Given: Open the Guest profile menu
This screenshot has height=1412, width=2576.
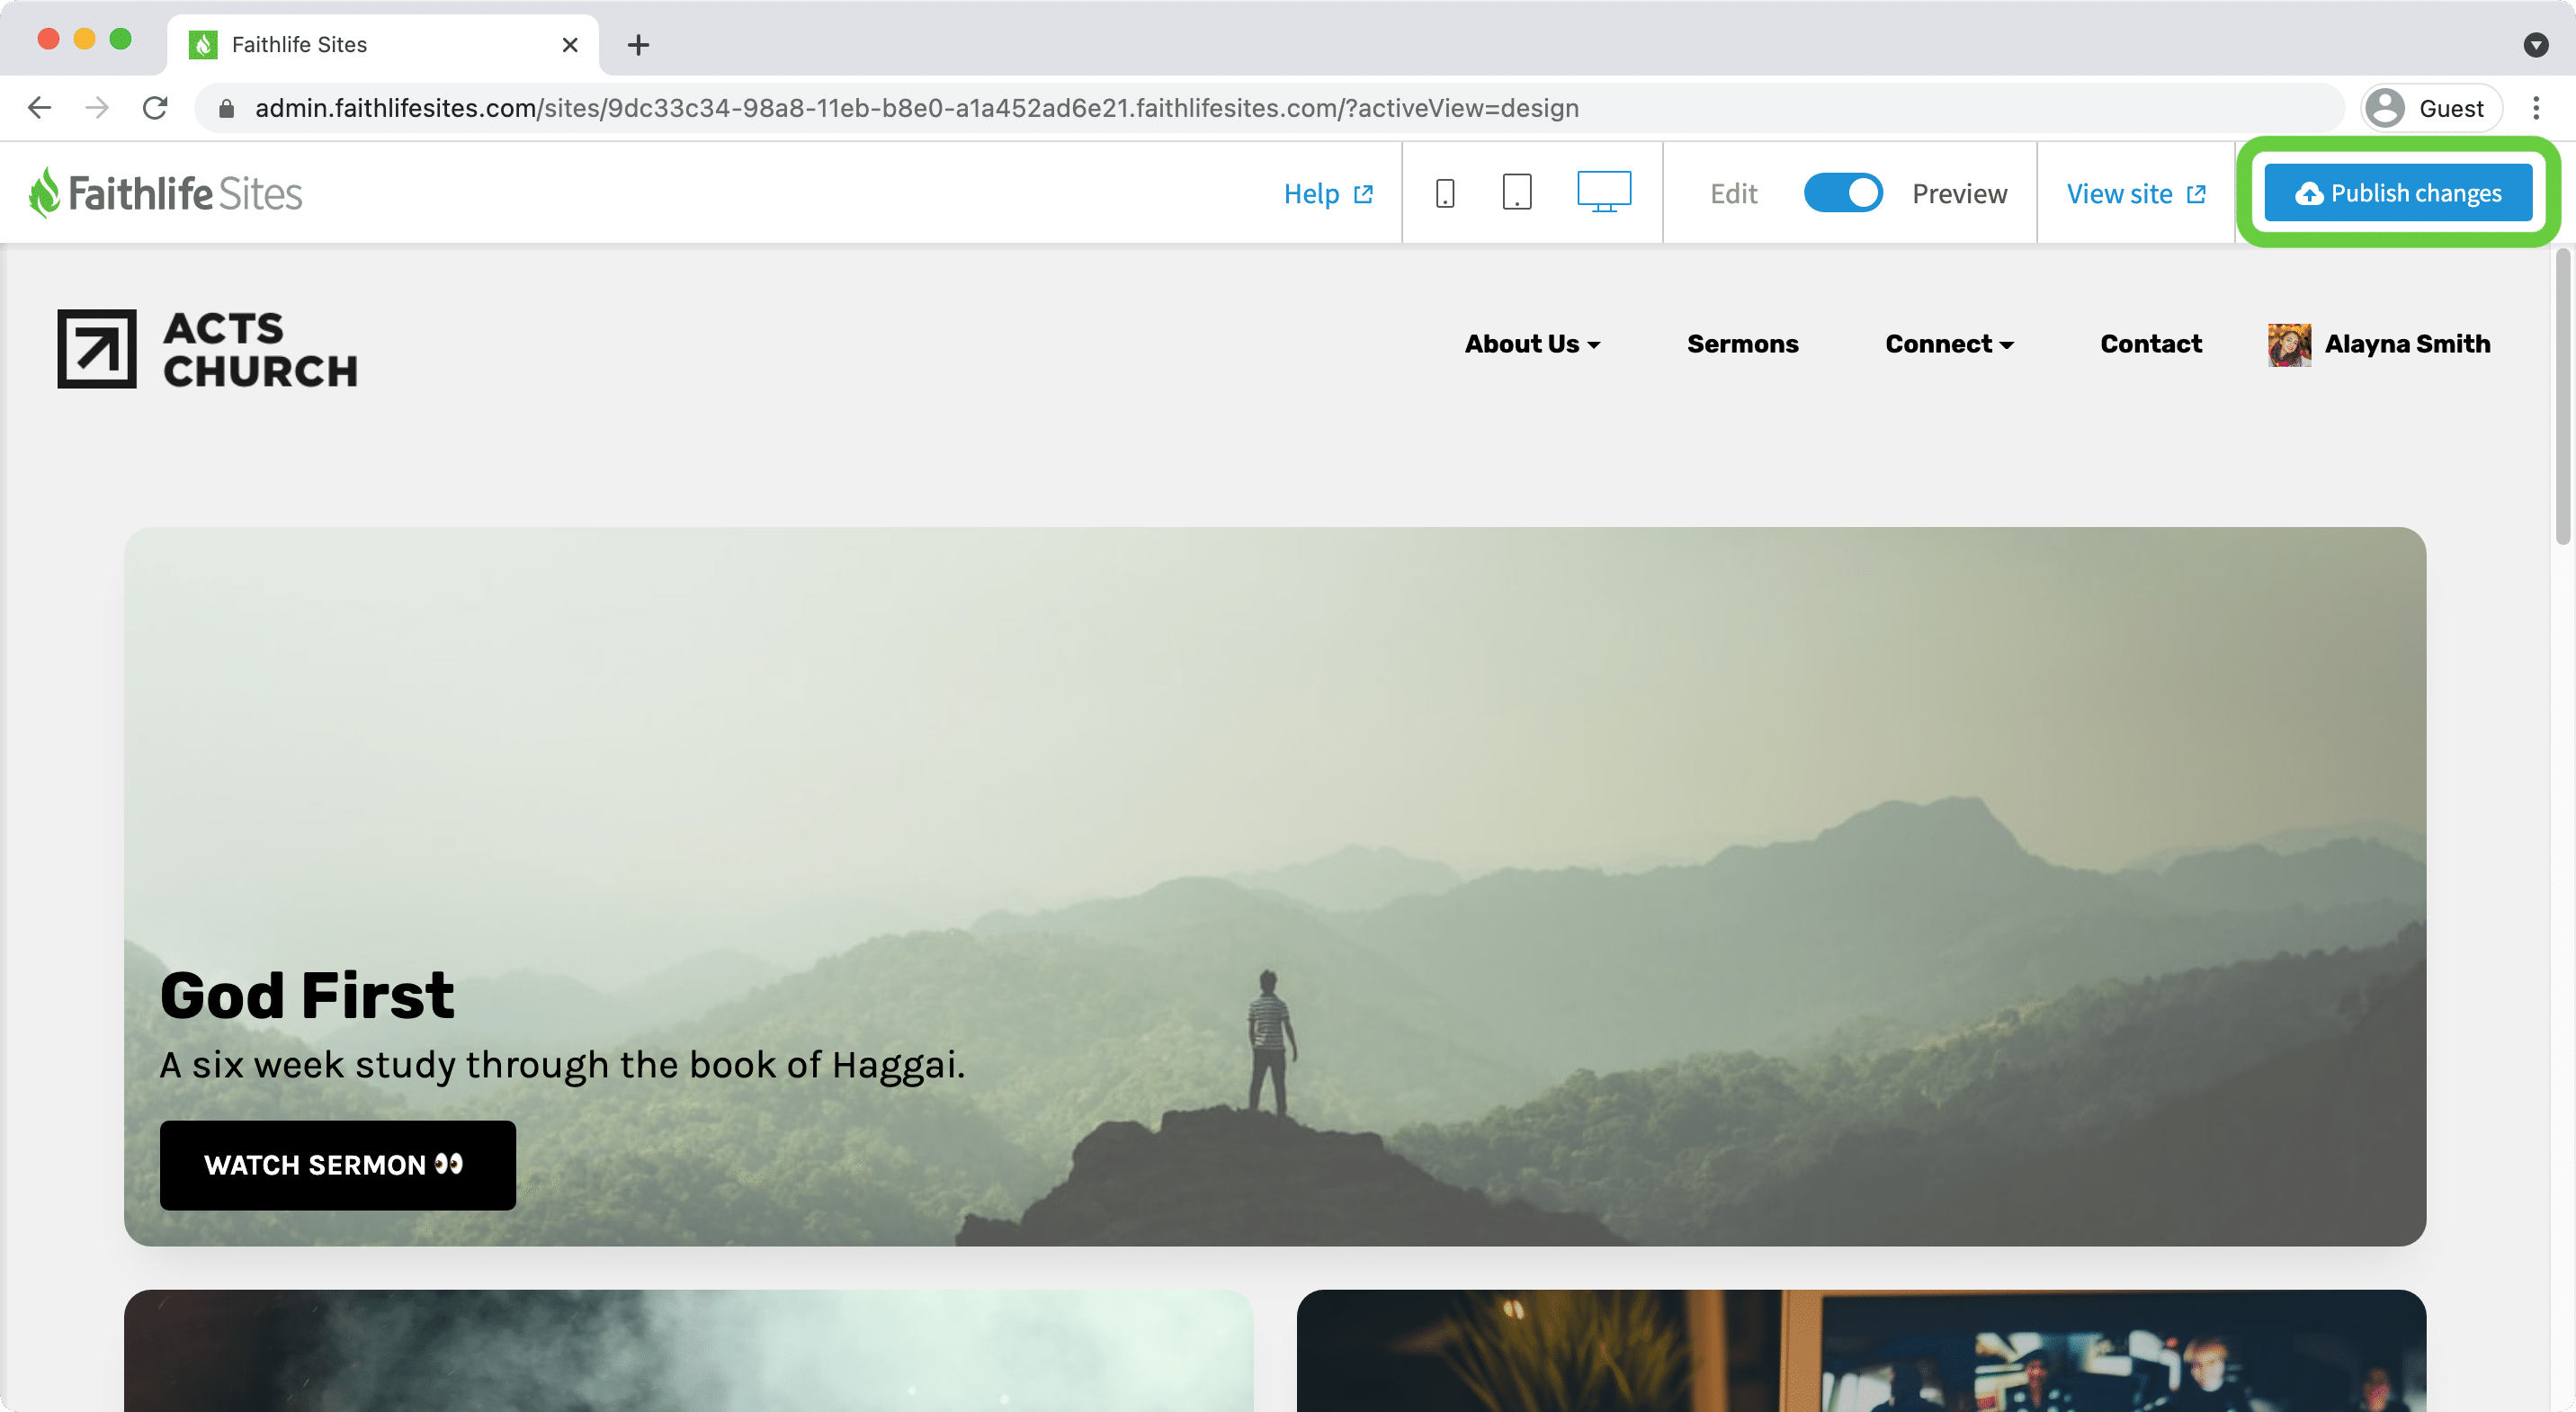Looking at the screenshot, I should pyautogui.click(x=2431, y=108).
